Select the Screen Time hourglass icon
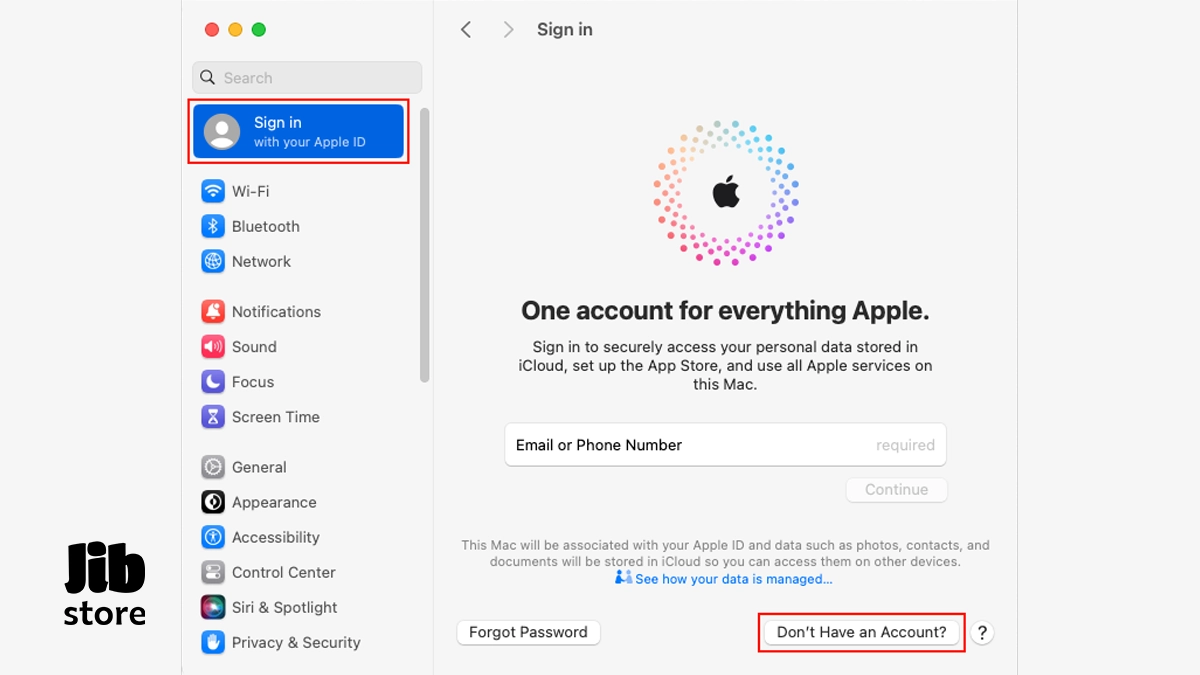 pyautogui.click(x=213, y=417)
